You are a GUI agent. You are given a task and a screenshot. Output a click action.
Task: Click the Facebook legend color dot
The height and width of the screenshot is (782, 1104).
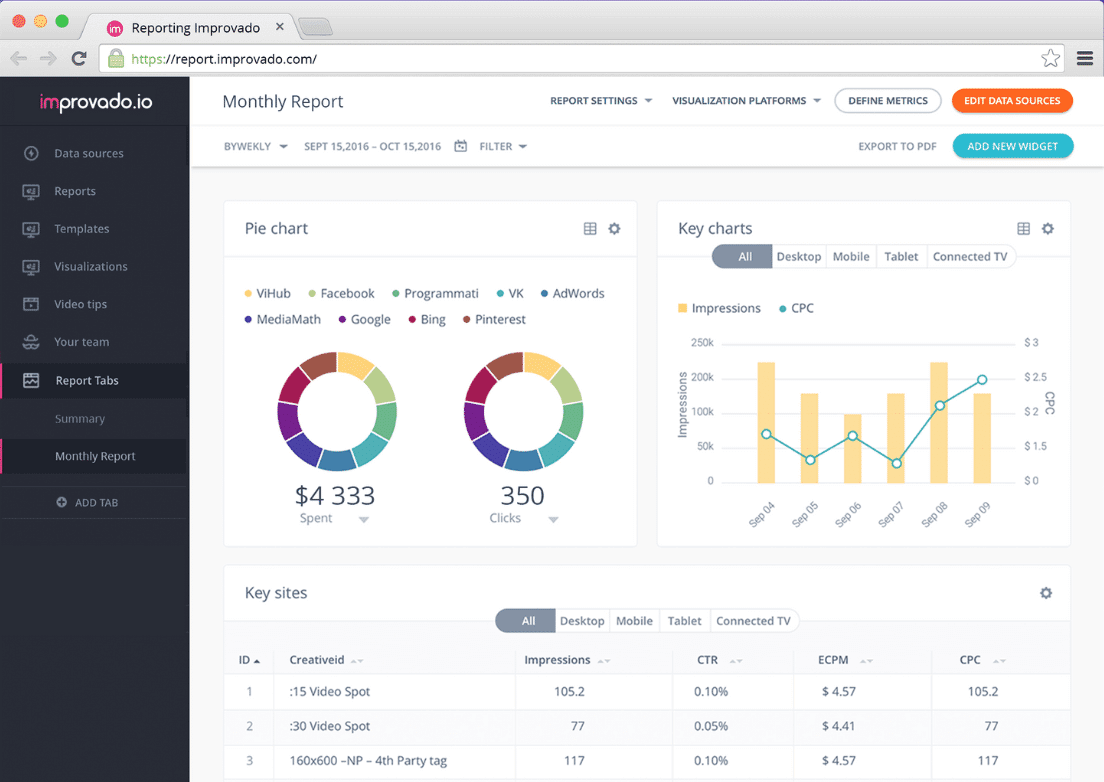click(x=312, y=294)
